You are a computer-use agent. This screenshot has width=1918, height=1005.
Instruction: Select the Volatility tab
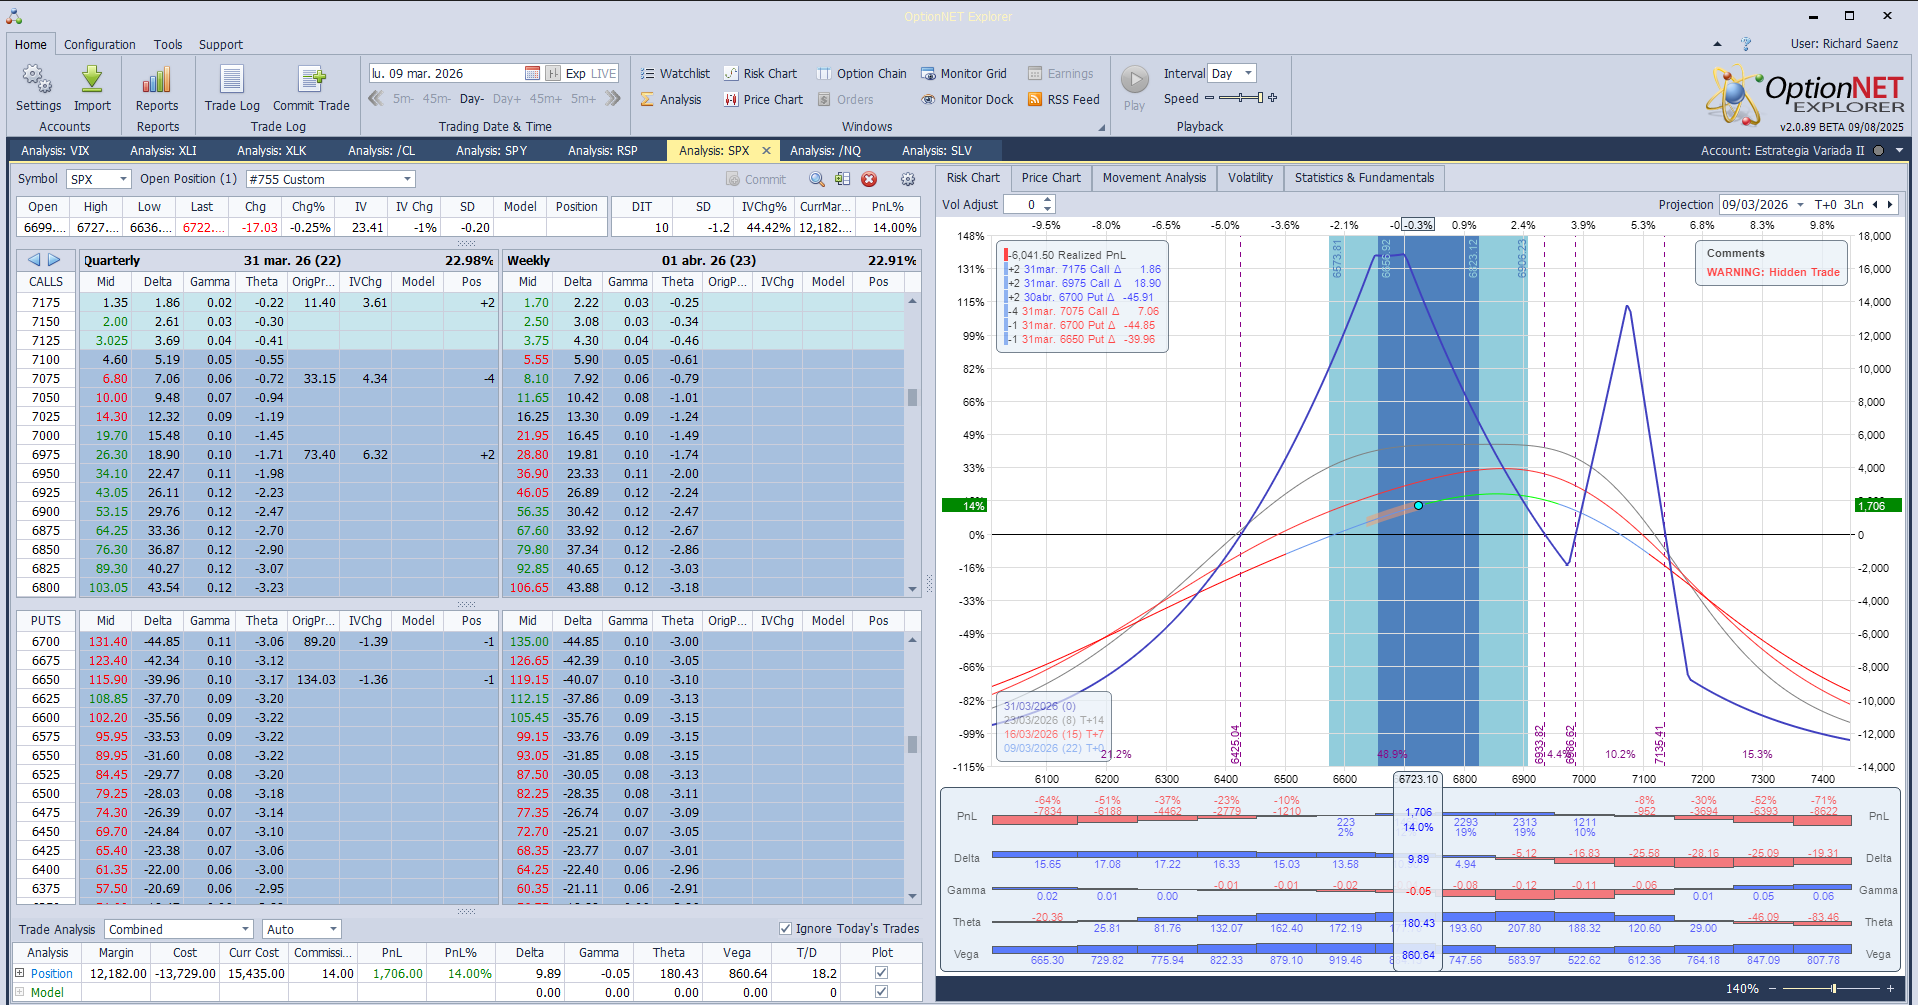(x=1250, y=178)
